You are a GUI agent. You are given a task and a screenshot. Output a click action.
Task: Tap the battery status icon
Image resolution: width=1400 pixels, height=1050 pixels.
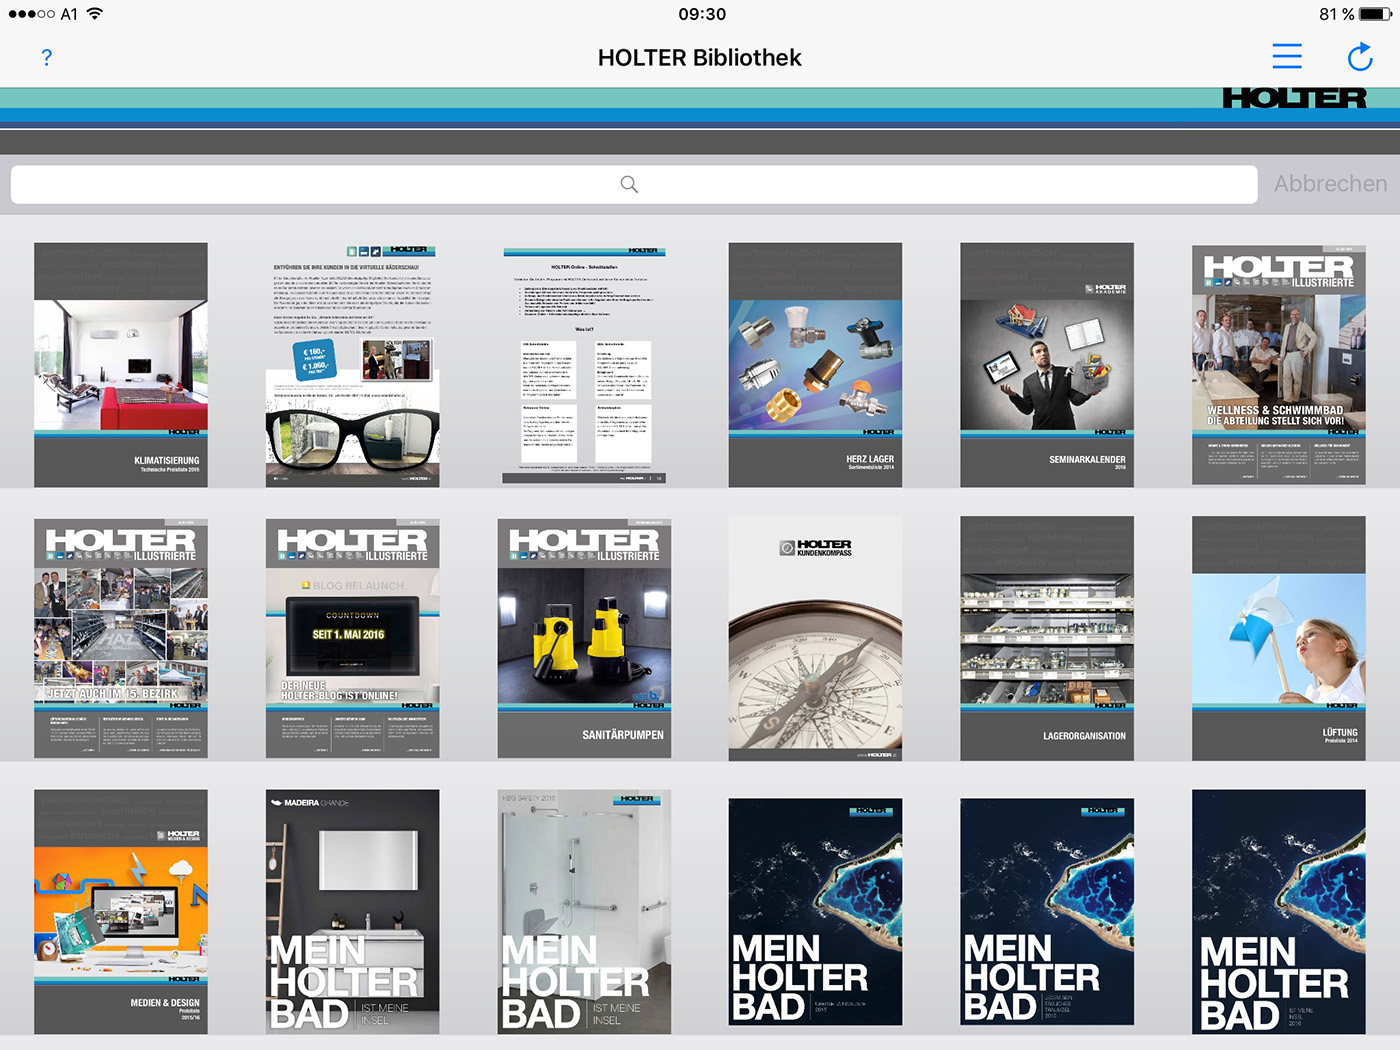pos(1375,14)
